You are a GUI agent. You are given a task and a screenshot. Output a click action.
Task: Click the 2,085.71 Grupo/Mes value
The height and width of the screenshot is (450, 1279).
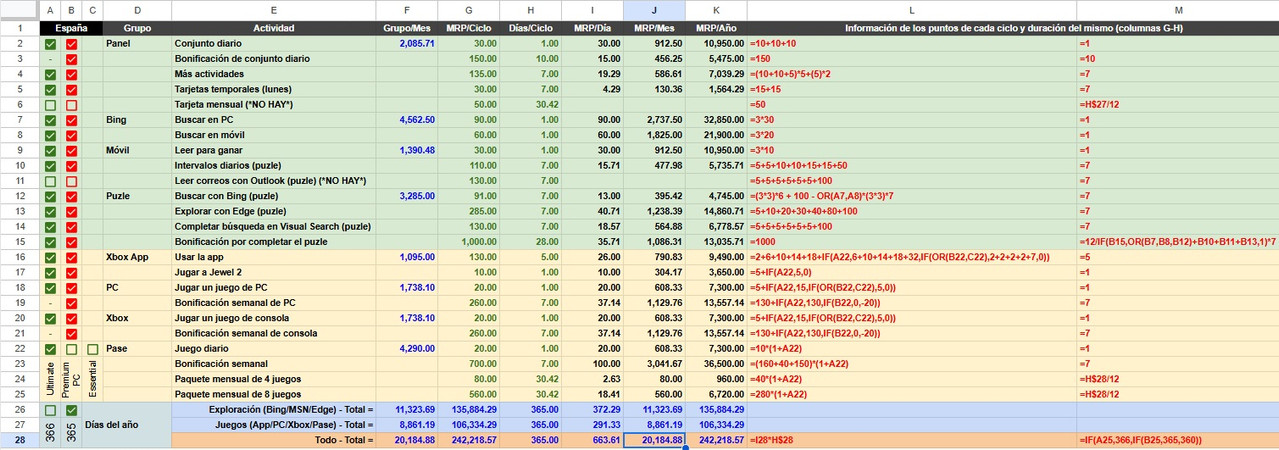[x=406, y=45]
